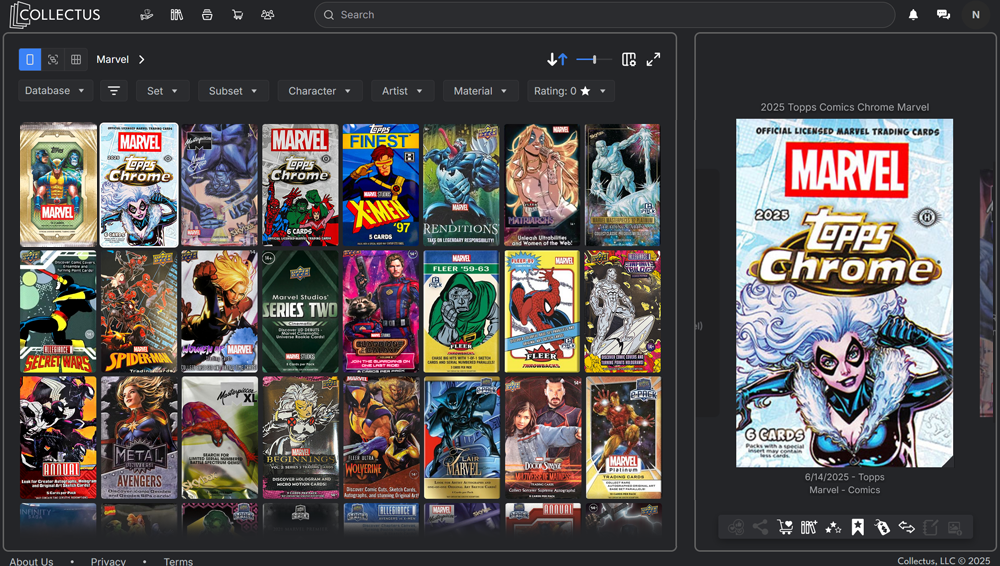Click the price tag icon

pyautogui.click(x=882, y=527)
